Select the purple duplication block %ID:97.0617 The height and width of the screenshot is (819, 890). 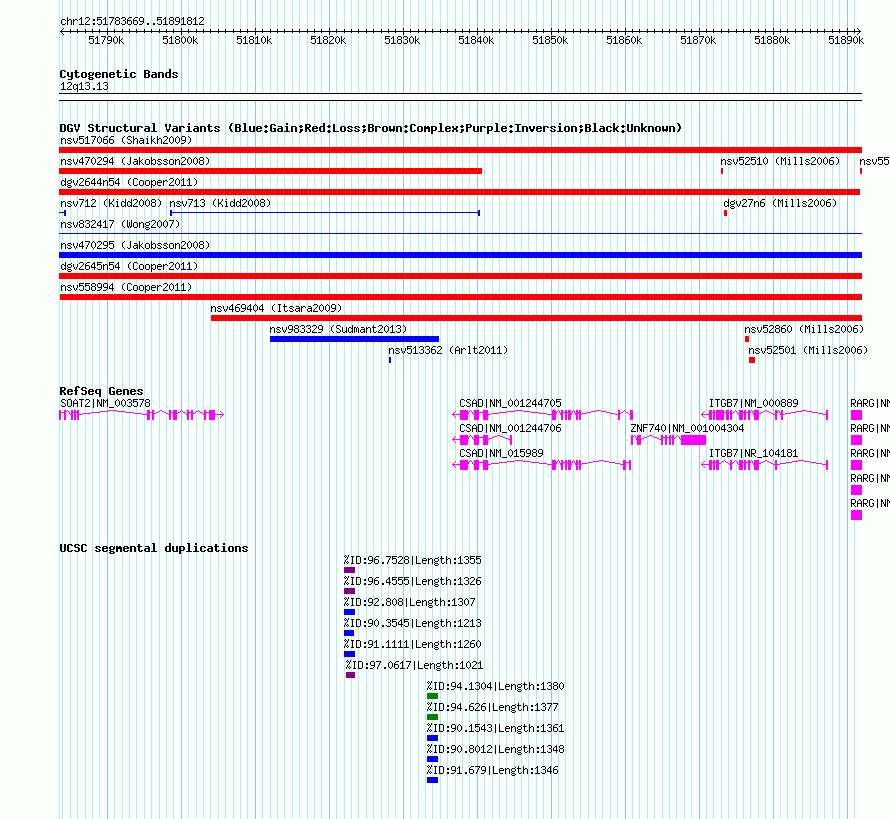pos(350,675)
